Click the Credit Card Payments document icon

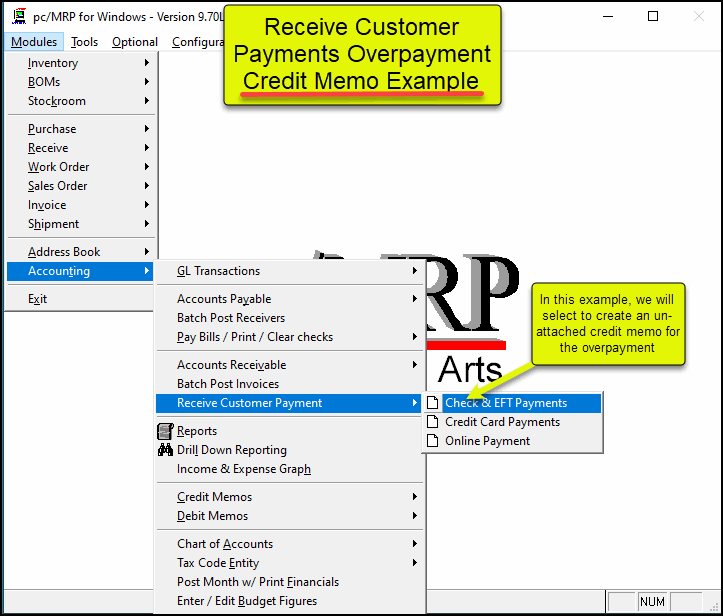[x=433, y=422]
